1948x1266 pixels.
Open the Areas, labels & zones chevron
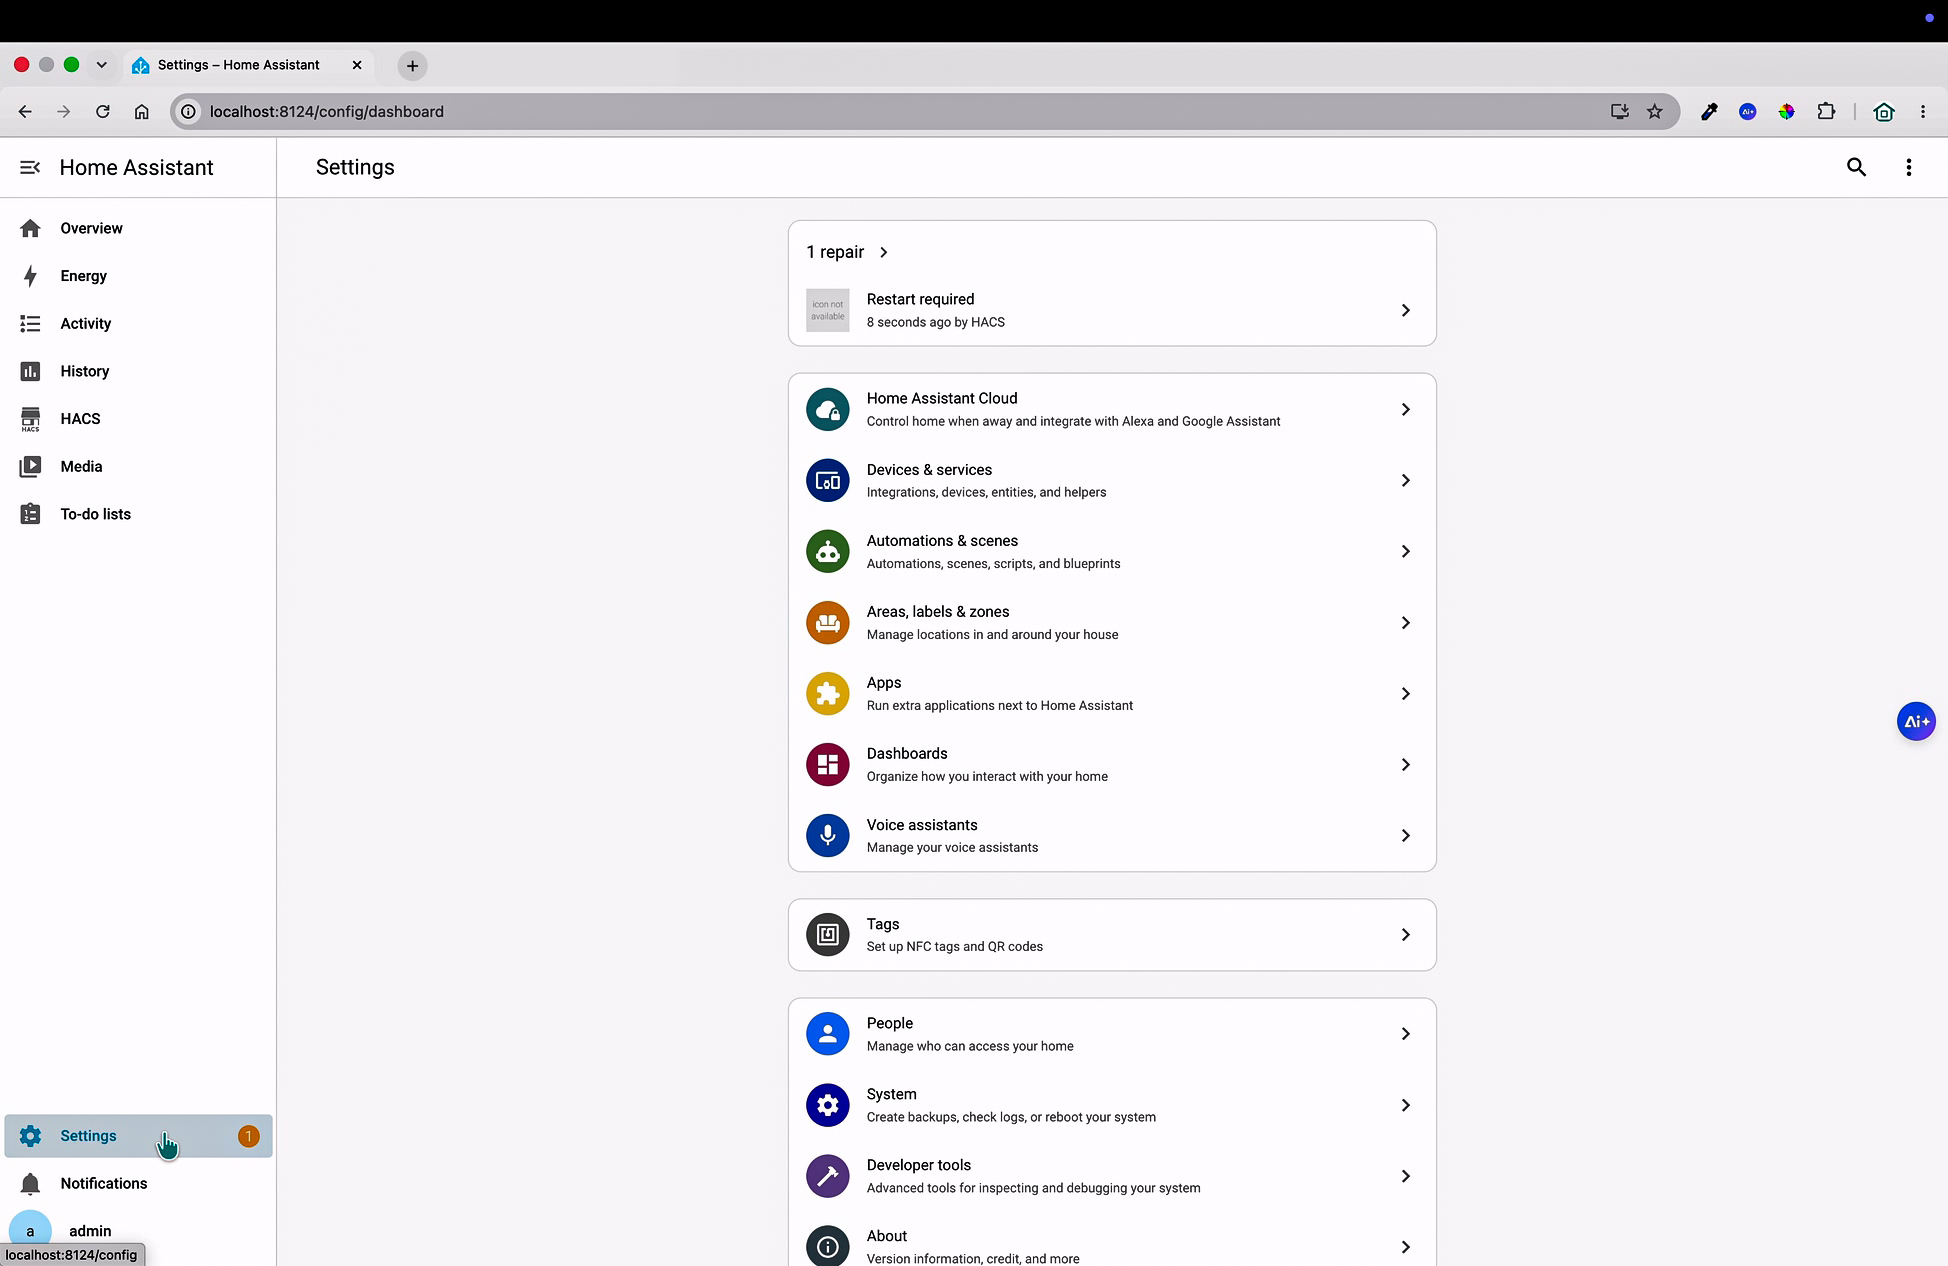[1405, 623]
